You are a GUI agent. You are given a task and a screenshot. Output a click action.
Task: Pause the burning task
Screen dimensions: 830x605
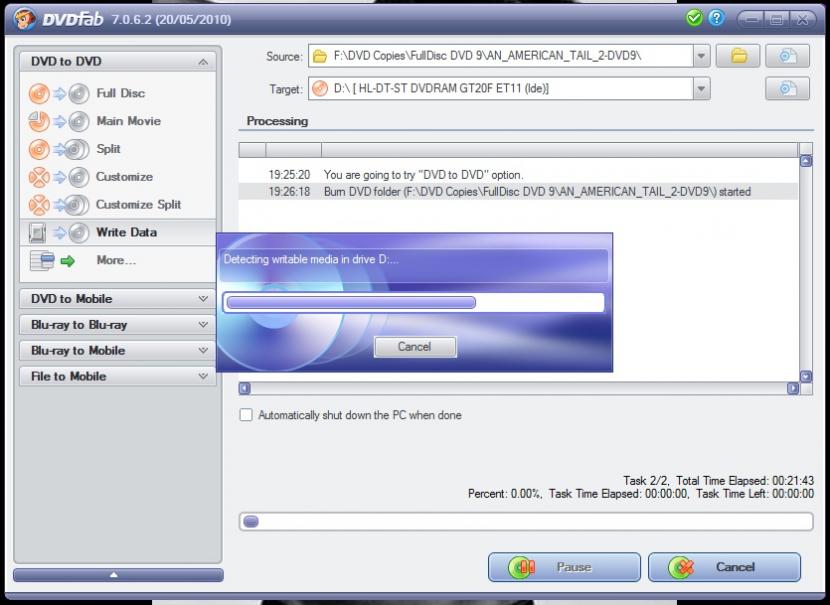[x=564, y=567]
